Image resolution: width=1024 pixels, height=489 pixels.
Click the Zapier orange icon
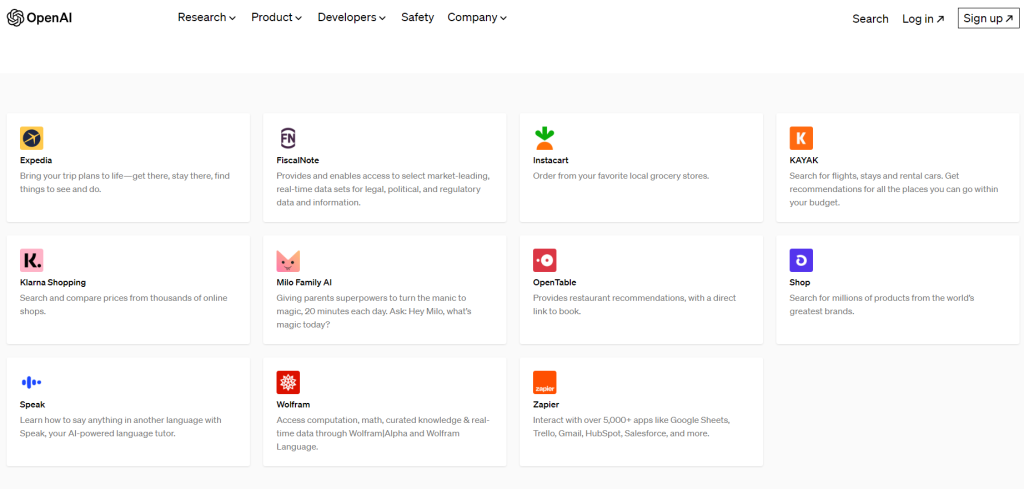click(545, 382)
